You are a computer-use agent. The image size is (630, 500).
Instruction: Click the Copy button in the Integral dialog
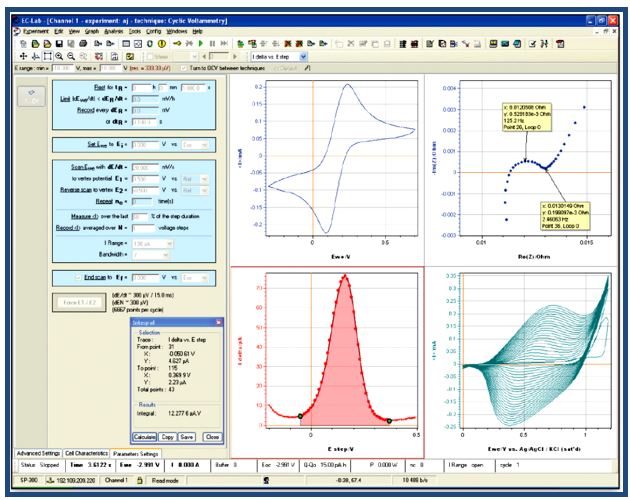pyautogui.click(x=168, y=437)
